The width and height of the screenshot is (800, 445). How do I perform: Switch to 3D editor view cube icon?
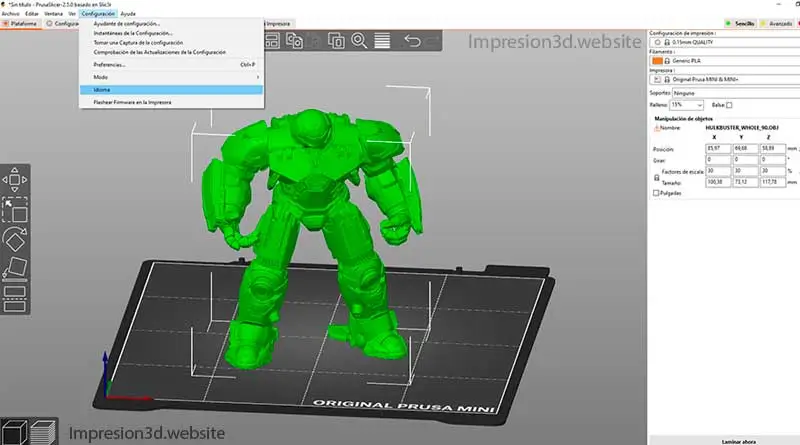pos(14,432)
